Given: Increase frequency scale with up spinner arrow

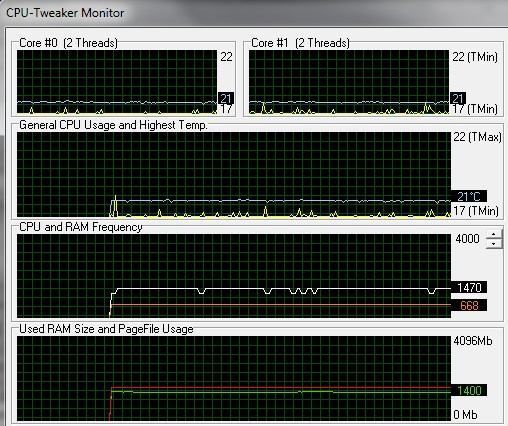Looking at the screenshot, I should (x=494, y=234).
